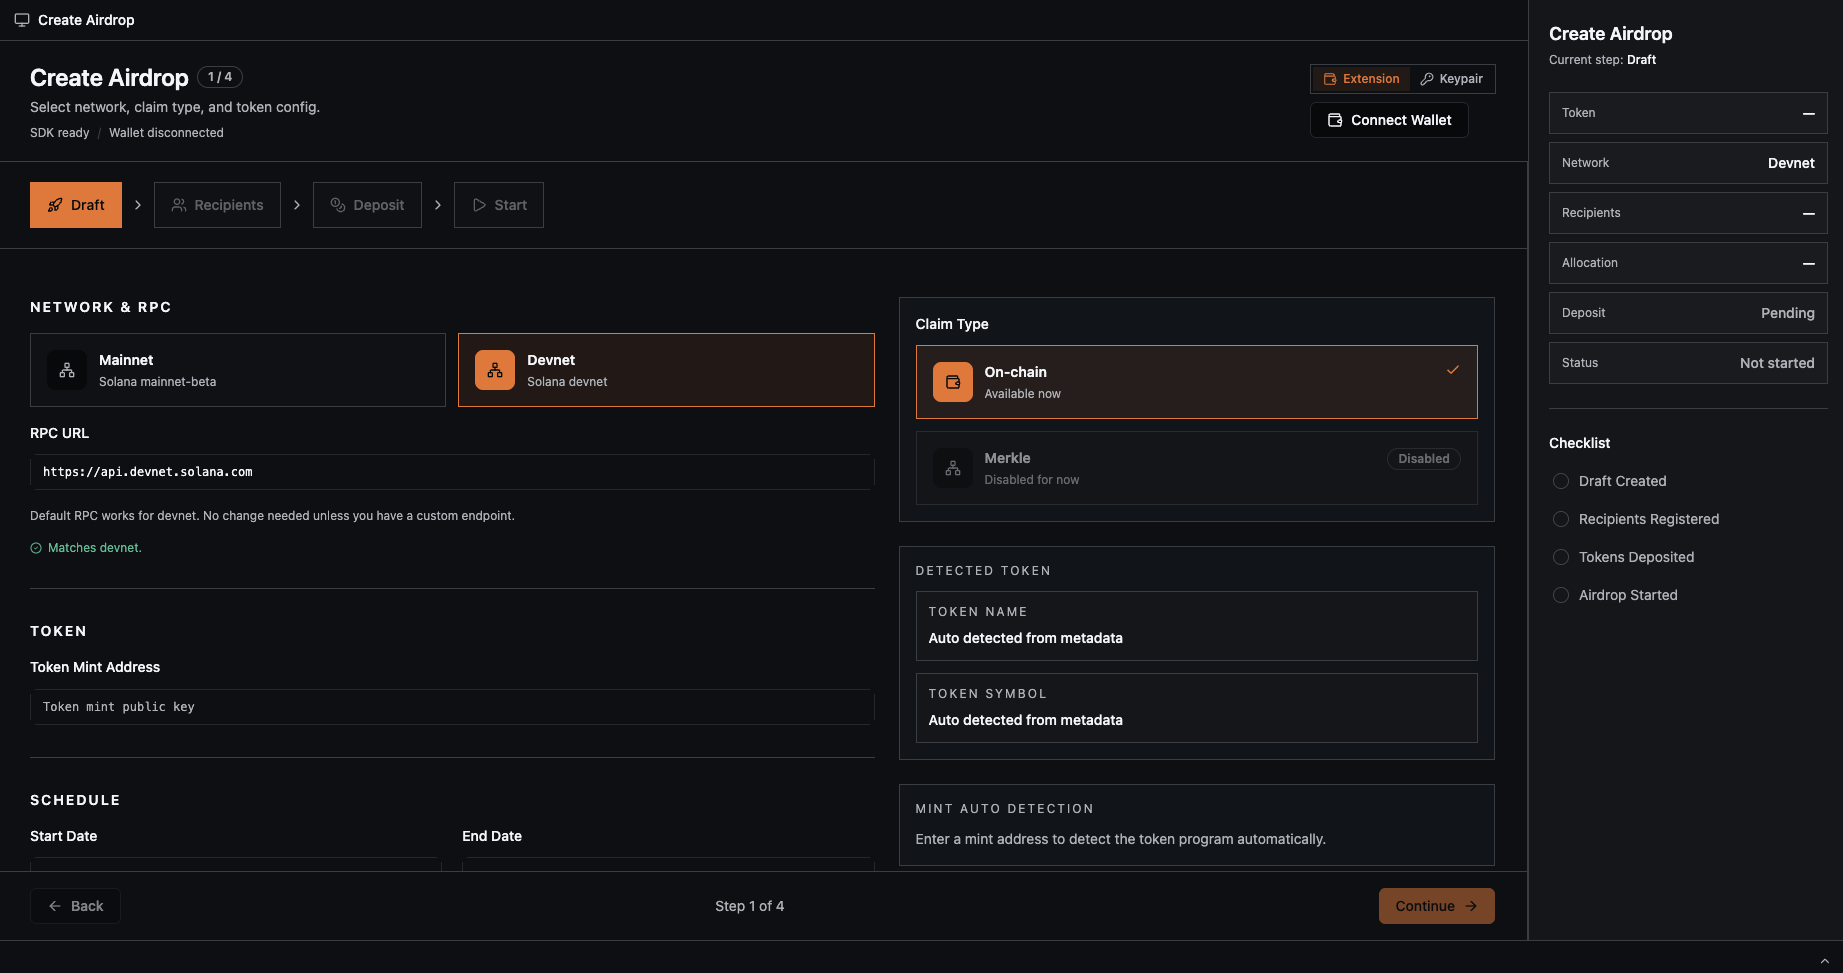Click the monitor icon beside Create Airdrop title
The image size is (1843, 973).
[x=22, y=20]
